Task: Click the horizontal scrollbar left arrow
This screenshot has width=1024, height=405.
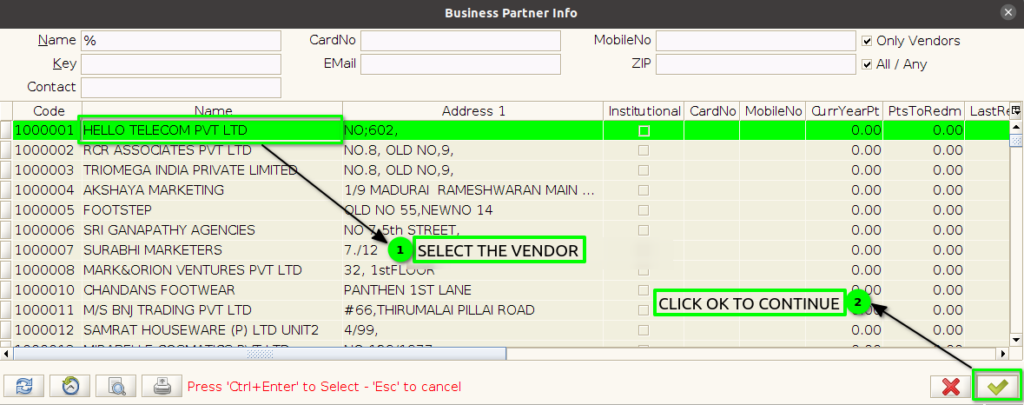Action: pyautogui.click(x=6, y=353)
